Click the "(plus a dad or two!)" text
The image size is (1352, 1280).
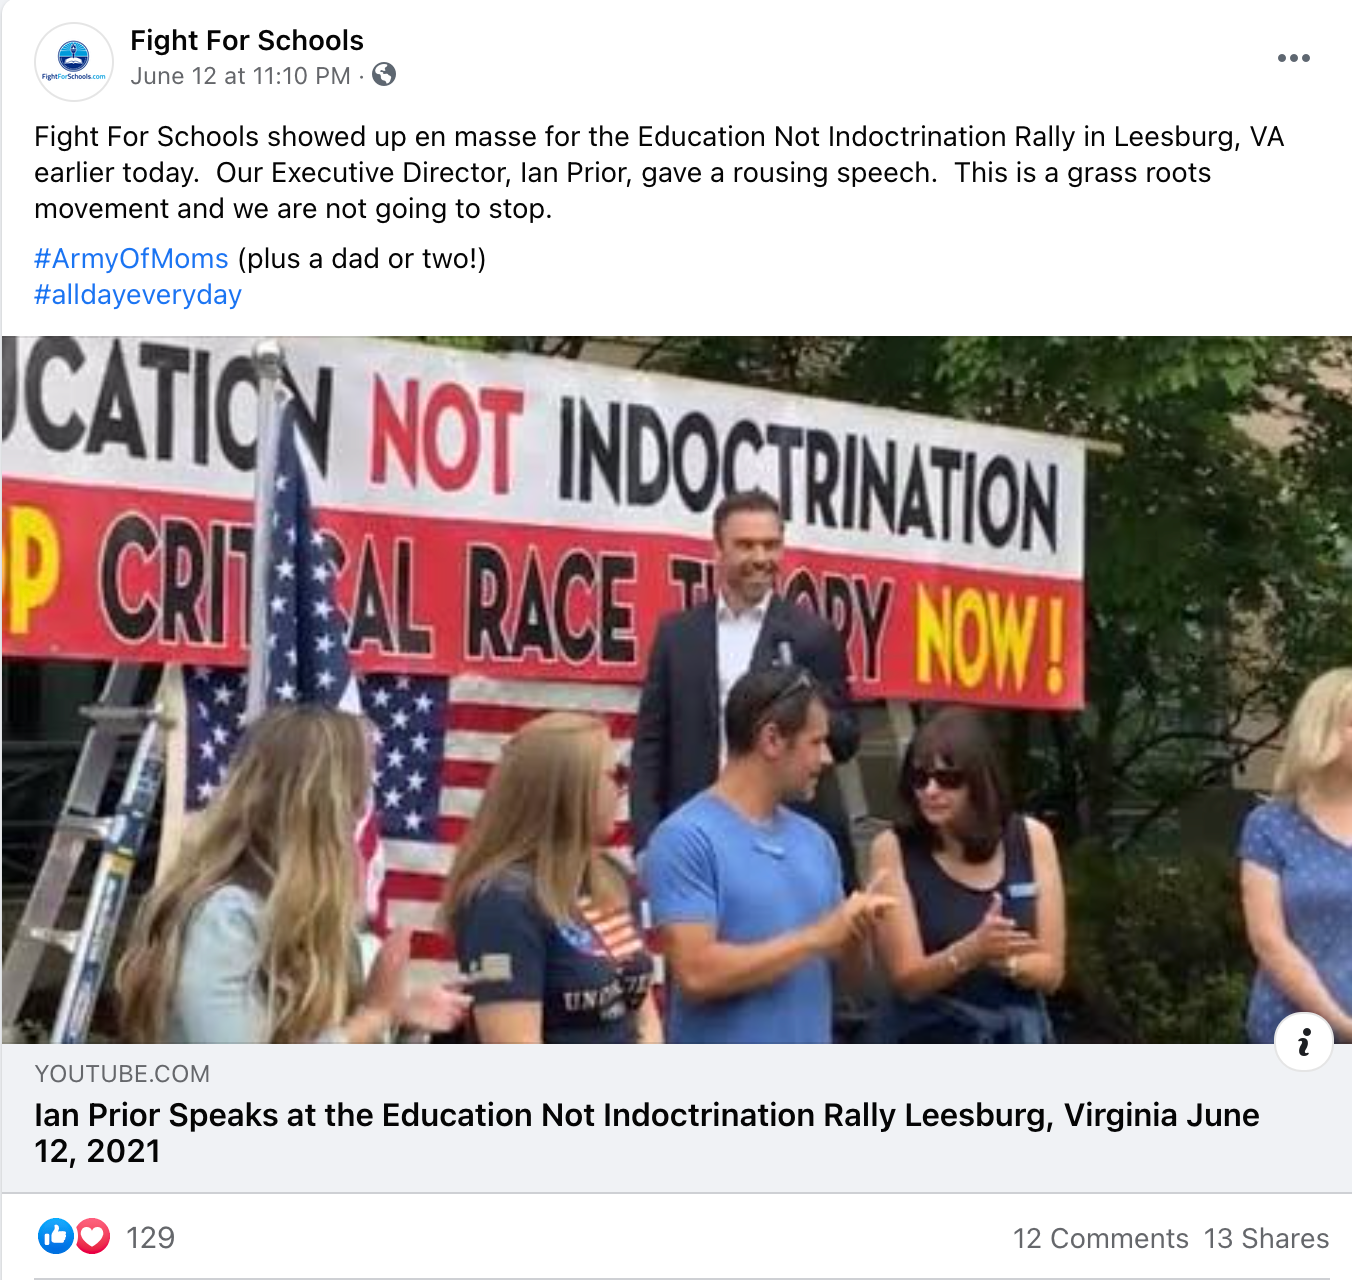(x=362, y=259)
